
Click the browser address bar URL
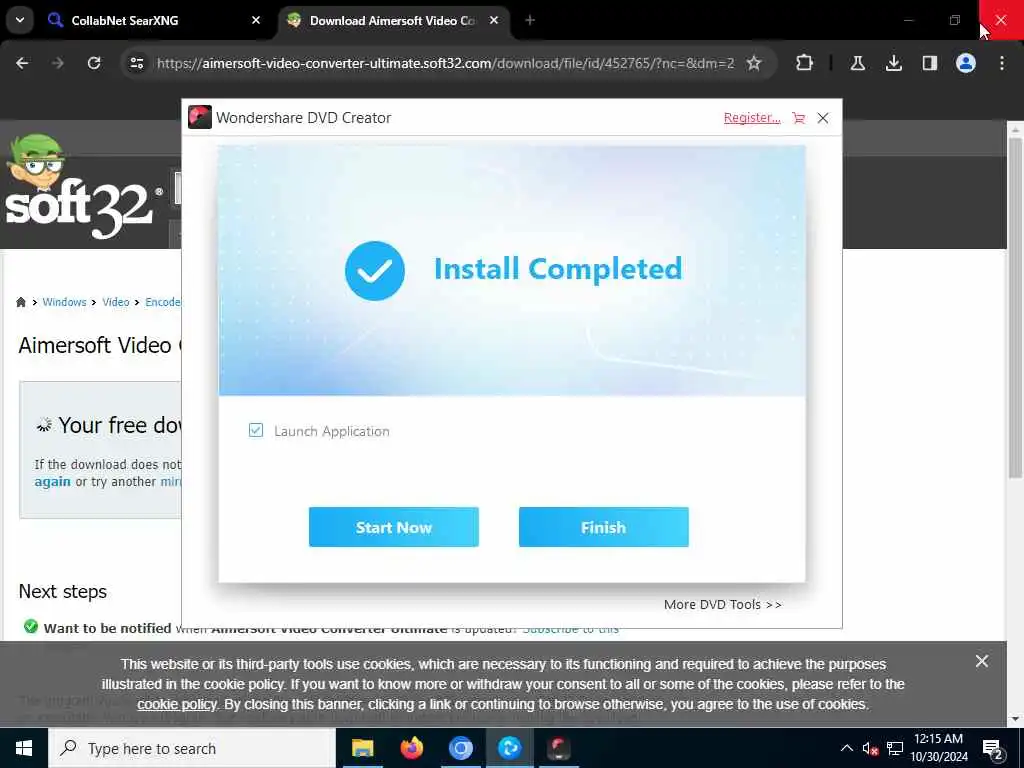445,63
